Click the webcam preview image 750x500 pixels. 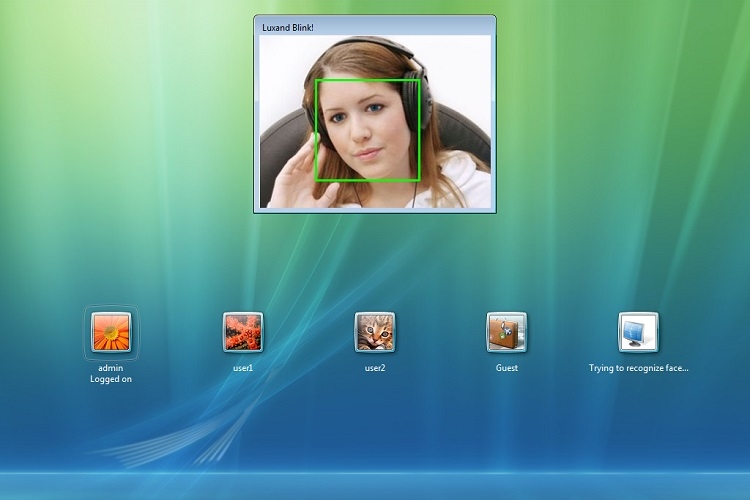(x=375, y=122)
